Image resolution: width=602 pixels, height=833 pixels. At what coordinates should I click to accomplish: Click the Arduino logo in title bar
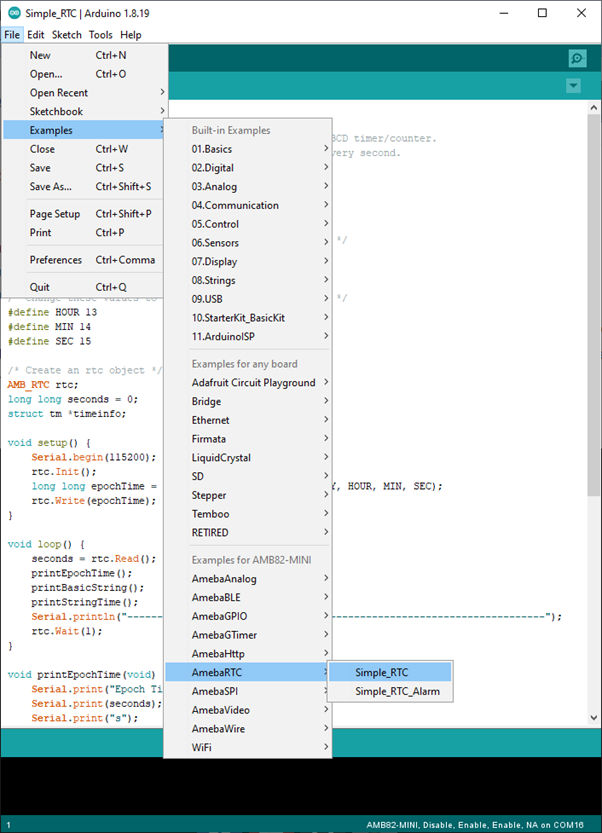pos(12,13)
